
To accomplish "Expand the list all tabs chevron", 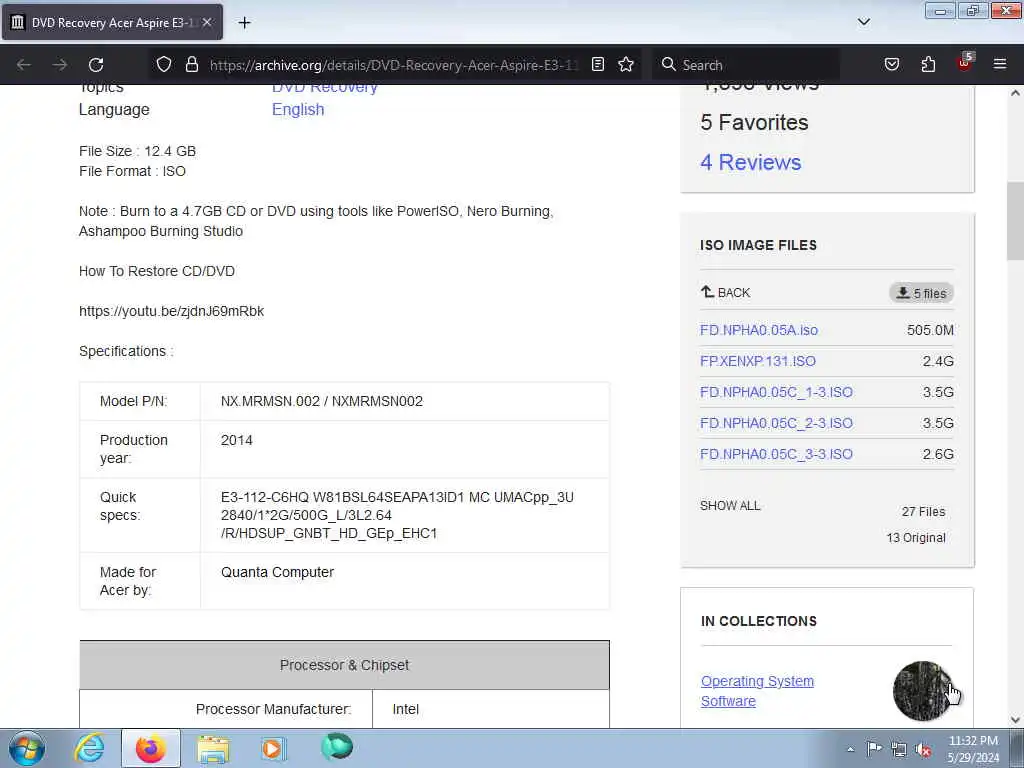I will [863, 22].
